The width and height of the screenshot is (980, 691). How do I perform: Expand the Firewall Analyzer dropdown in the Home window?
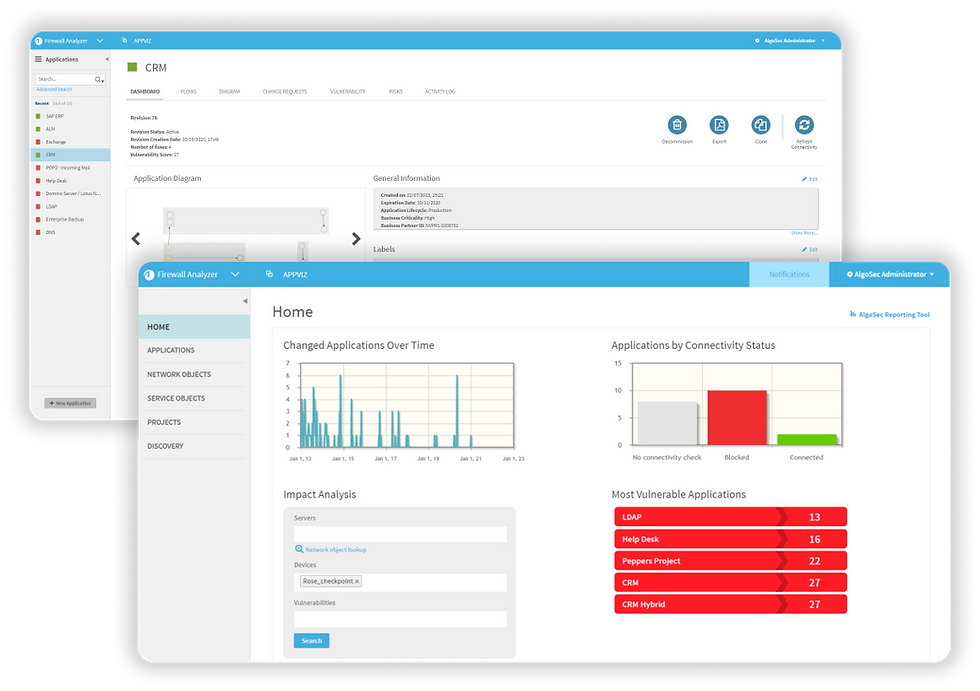click(x=235, y=274)
